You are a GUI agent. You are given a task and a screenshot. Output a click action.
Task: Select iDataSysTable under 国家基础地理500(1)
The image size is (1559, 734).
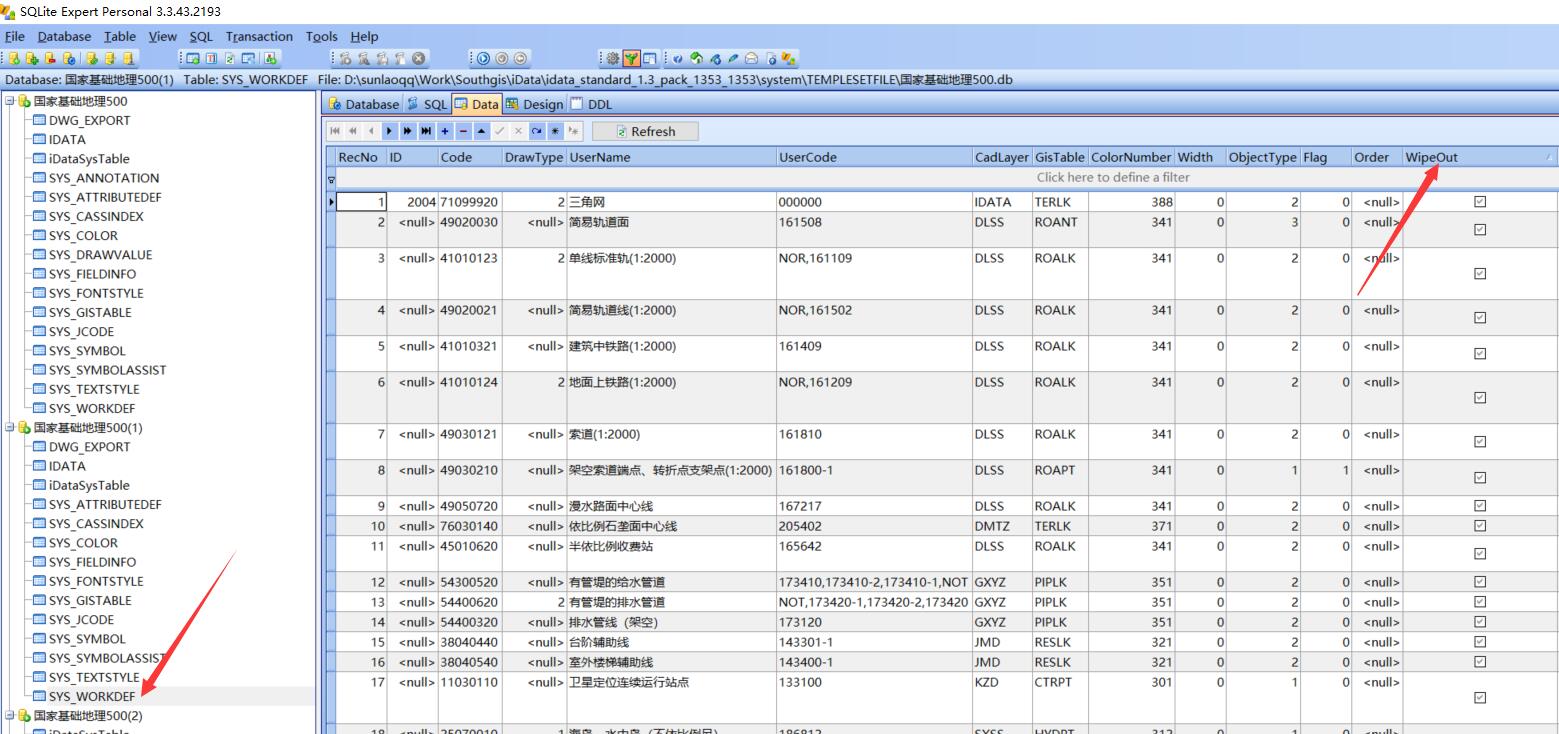[x=89, y=485]
